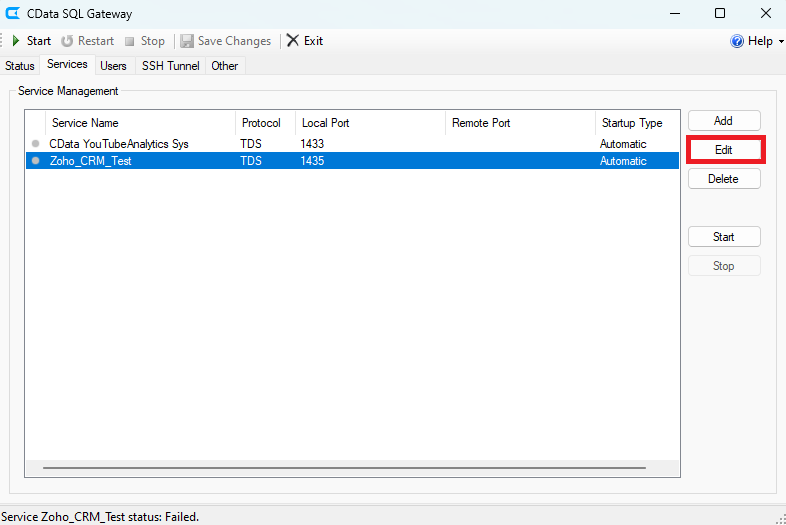Click the Stop square icon in toolbar
Image resolution: width=786 pixels, height=525 pixels.
click(130, 41)
